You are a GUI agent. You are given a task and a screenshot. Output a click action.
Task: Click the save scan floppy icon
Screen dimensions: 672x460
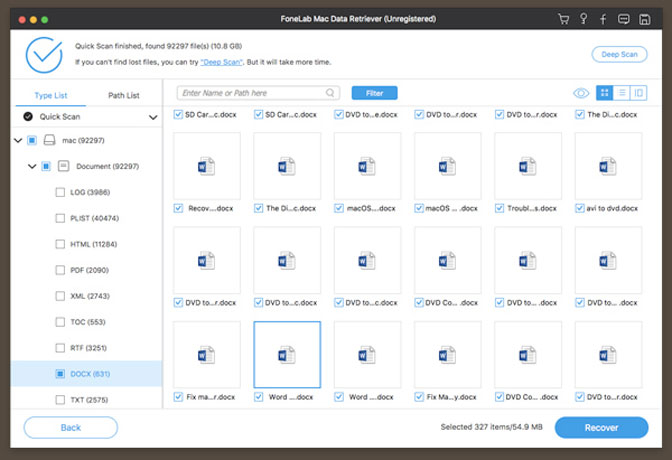[645, 19]
